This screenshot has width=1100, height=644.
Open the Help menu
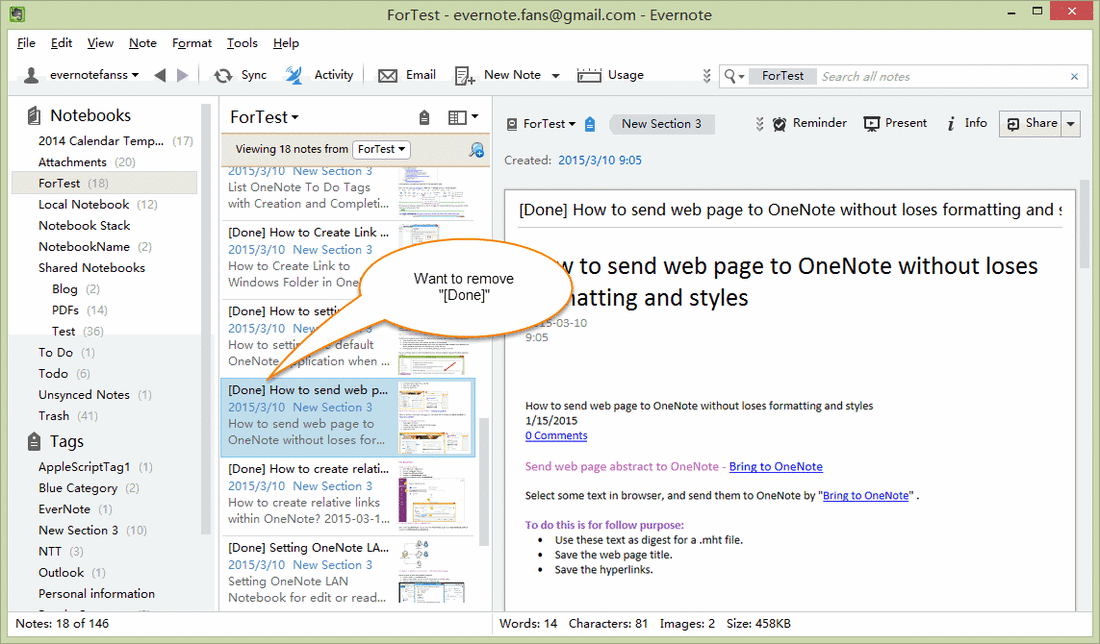tap(286, 43)
